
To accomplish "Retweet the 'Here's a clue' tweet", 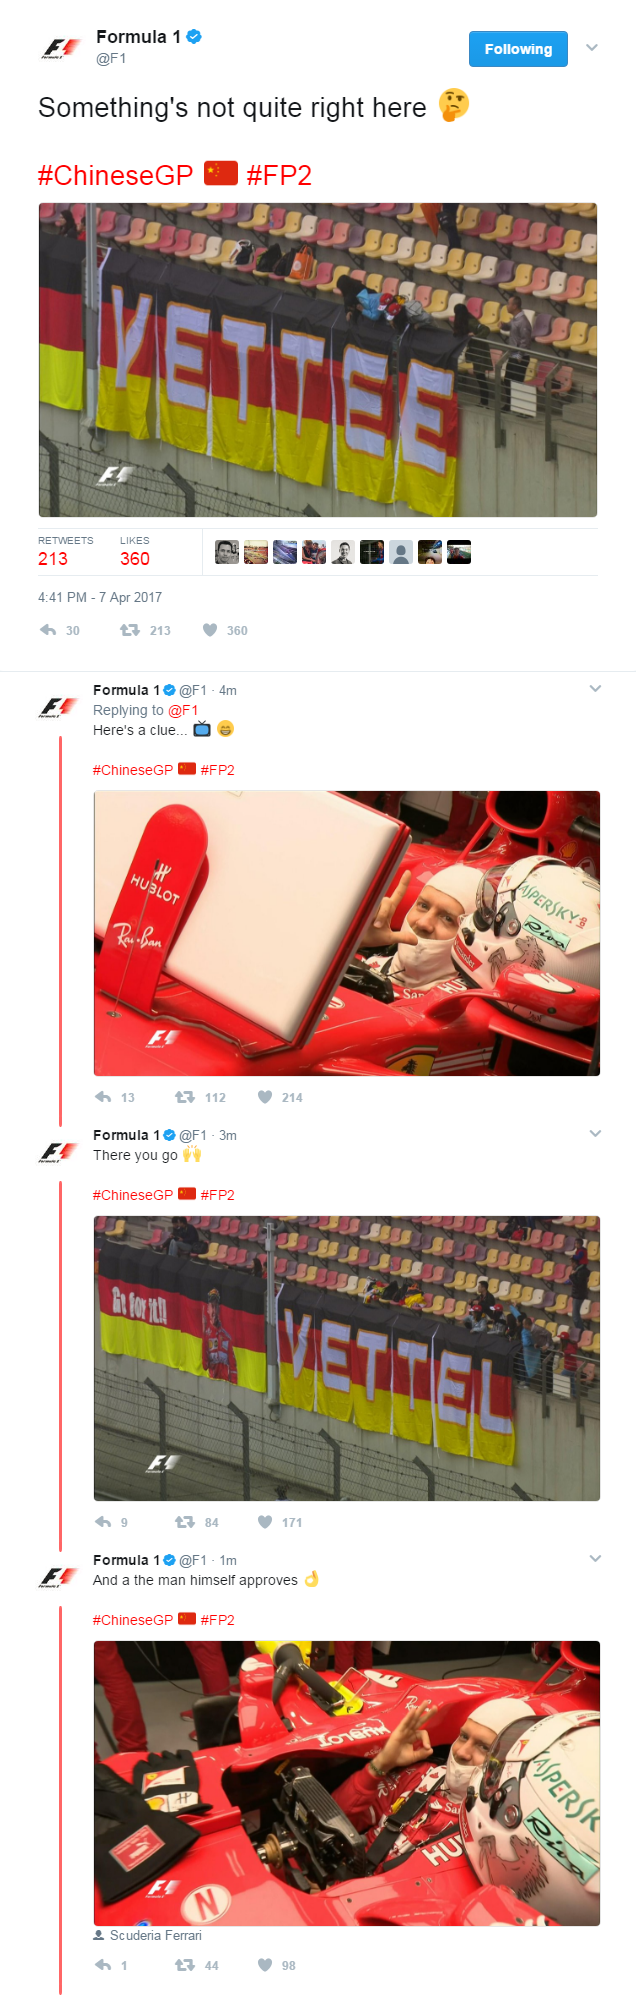I will tap(185, 1097).
